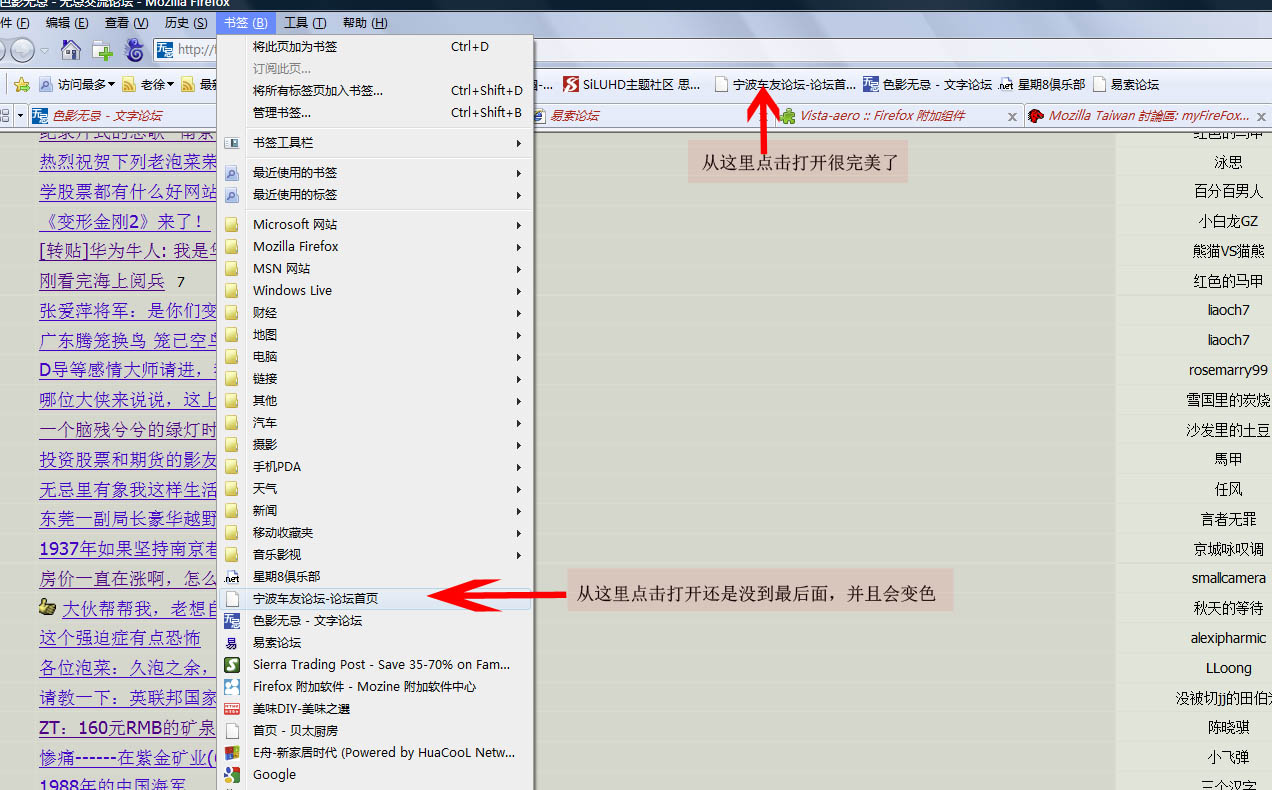The width and height of the screenshot is (1272, 790).
Task: Open the tab list dropdown arrow
Action: 20,116
